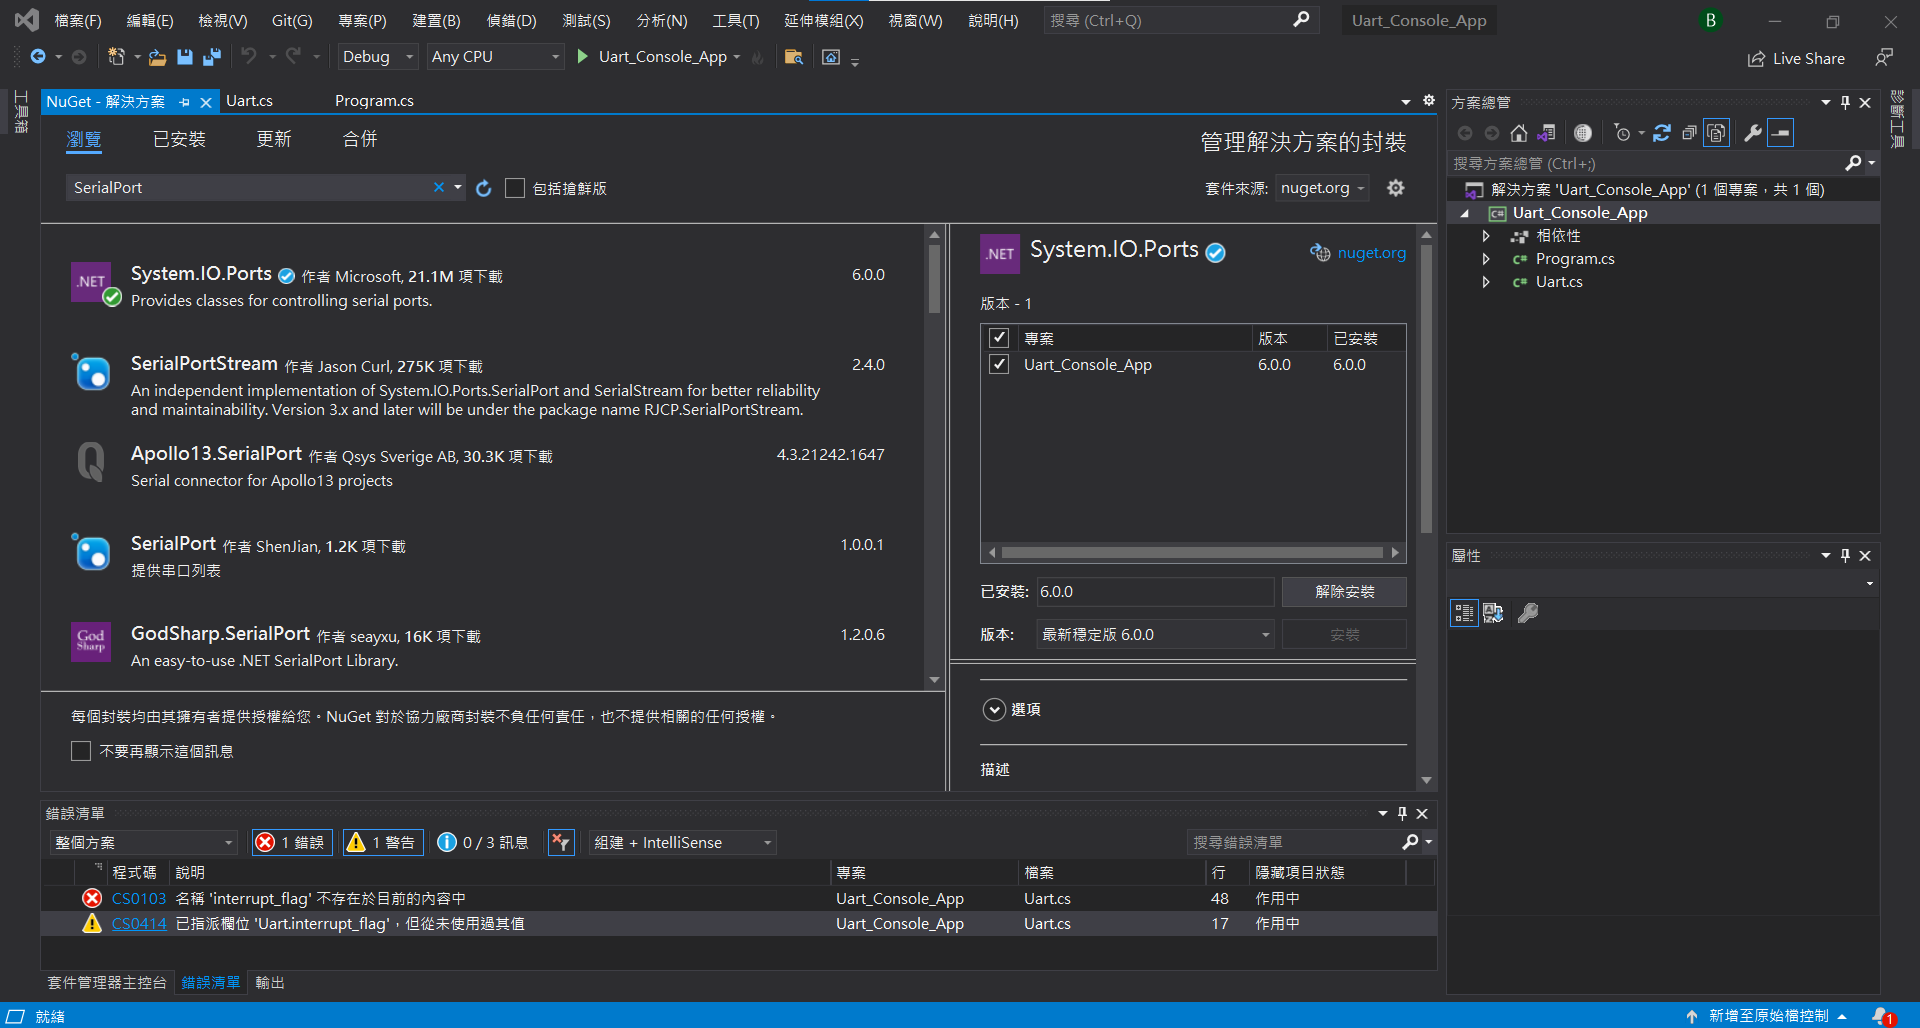This screenshot has height=1028, width=1920.
Task: Open notifications bell in status bar
Action: pyautogui.click(x=1882, y=1015)
